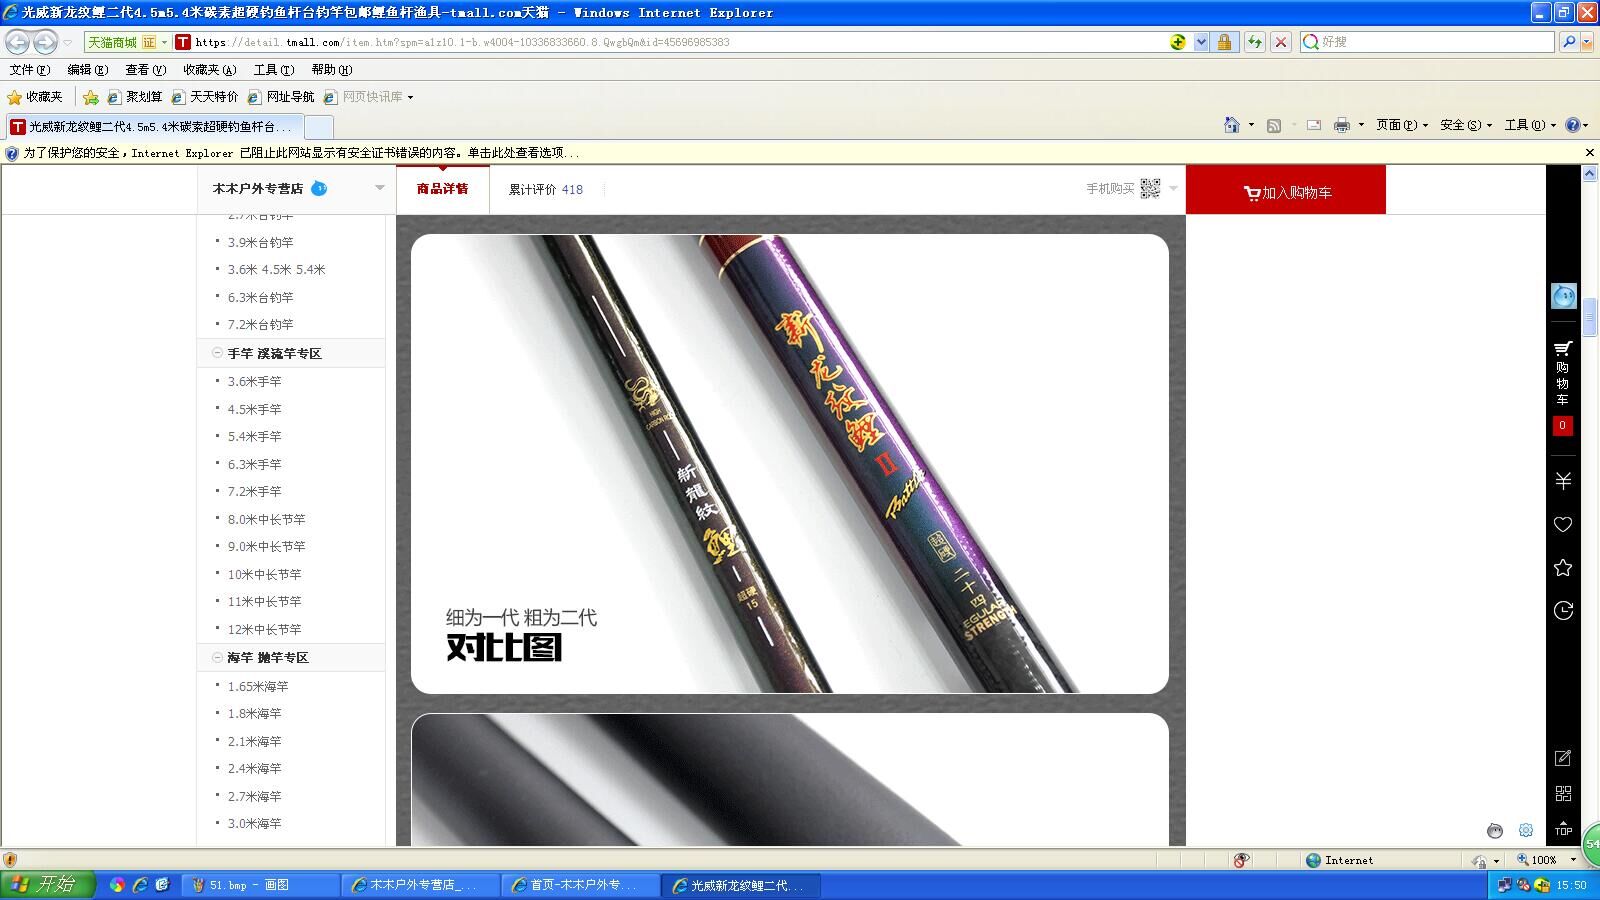Click the star collection icon in the sidebar
Viewport: 1600px width, 900px height.
(1563, 568)
